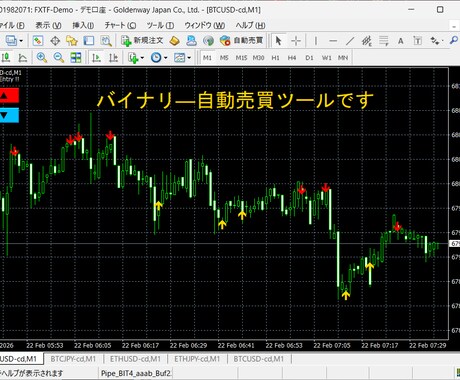Select the horizontal line drawing tool
460x380 pixels.
tap(333, 41)
